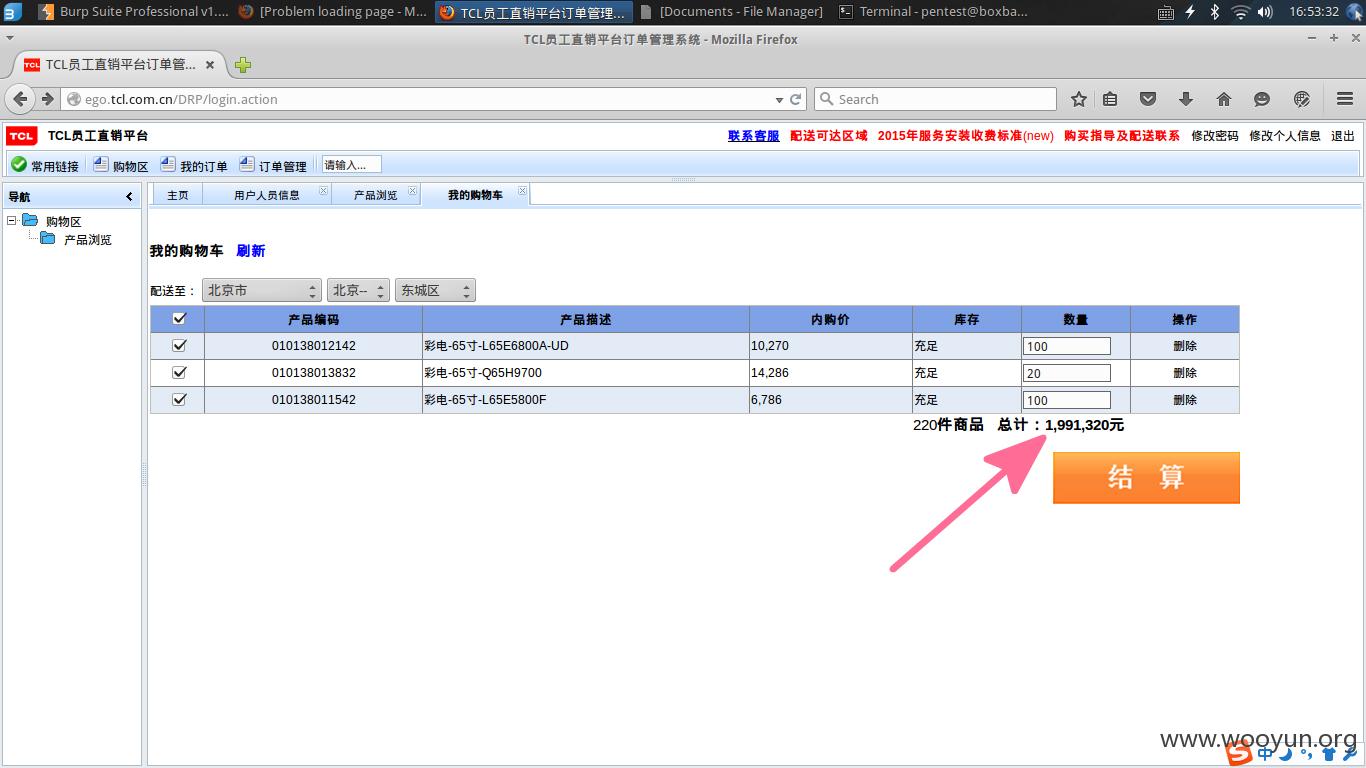Collapse the 导航 navigation panel
Image resolution: width=1366 pixels, height=768 pixels.
129,197
